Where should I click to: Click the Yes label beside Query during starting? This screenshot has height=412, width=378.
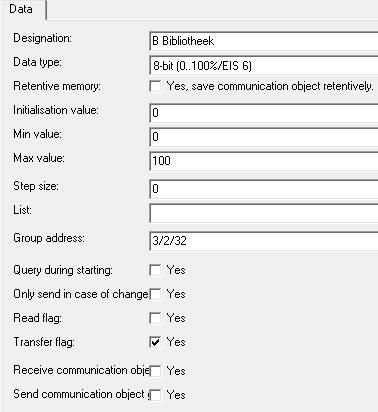pos(176,270)
